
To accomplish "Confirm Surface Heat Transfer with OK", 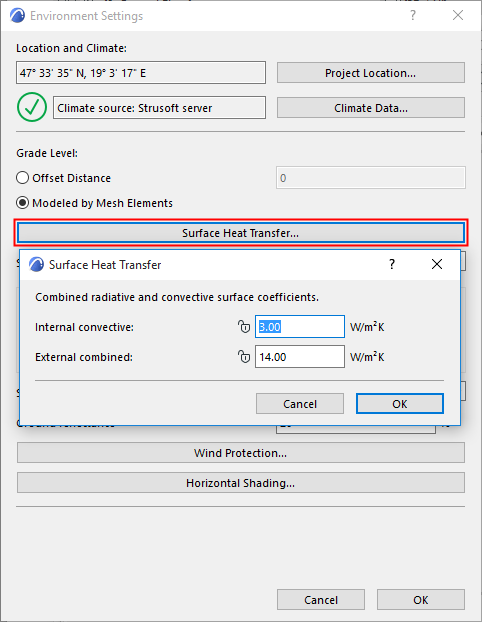I will 399,403.
